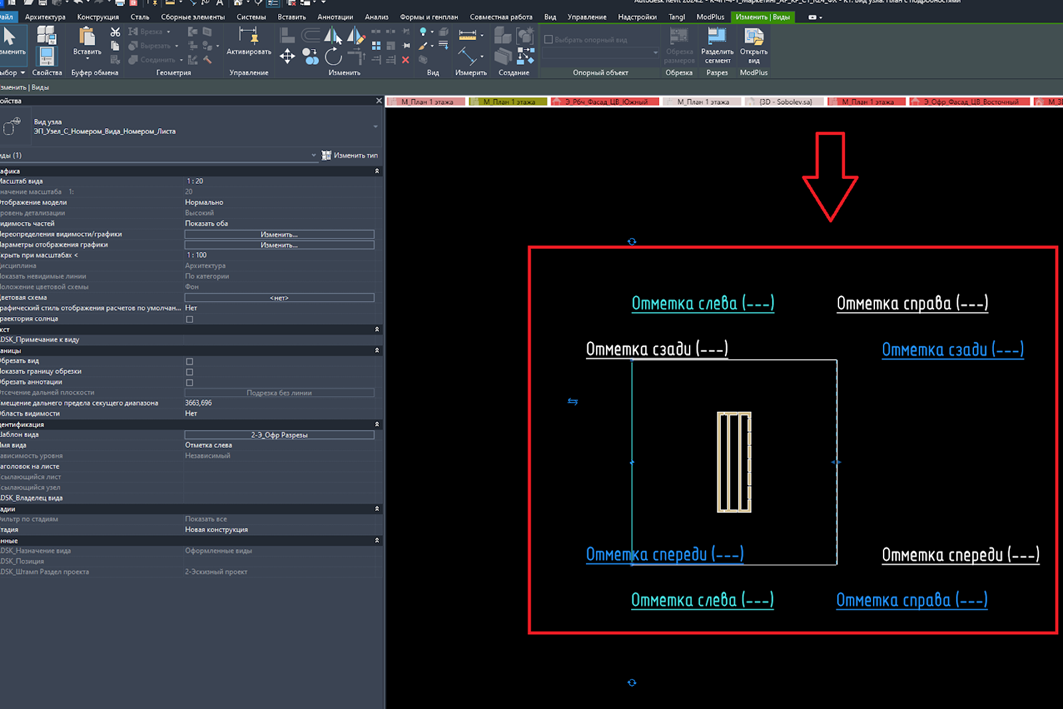
Task: Open the Архитектура ribbon tab
Action: (x=45, y=17)
